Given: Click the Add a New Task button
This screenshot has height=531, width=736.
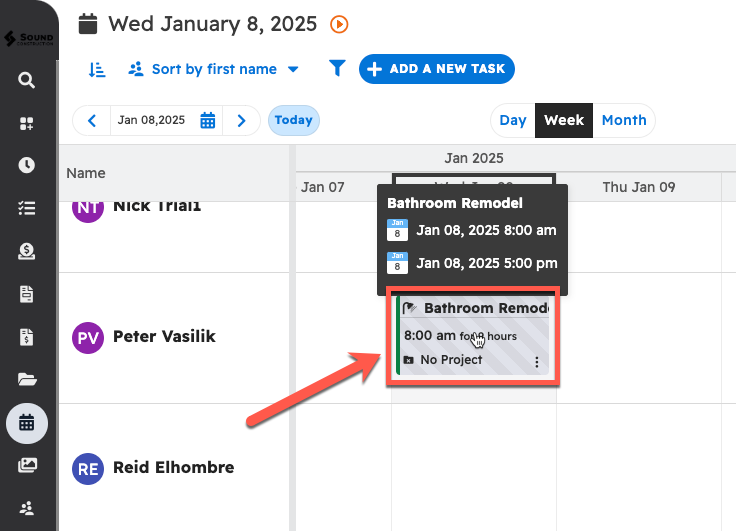Looking at the screenshot, I should point(437,69).
